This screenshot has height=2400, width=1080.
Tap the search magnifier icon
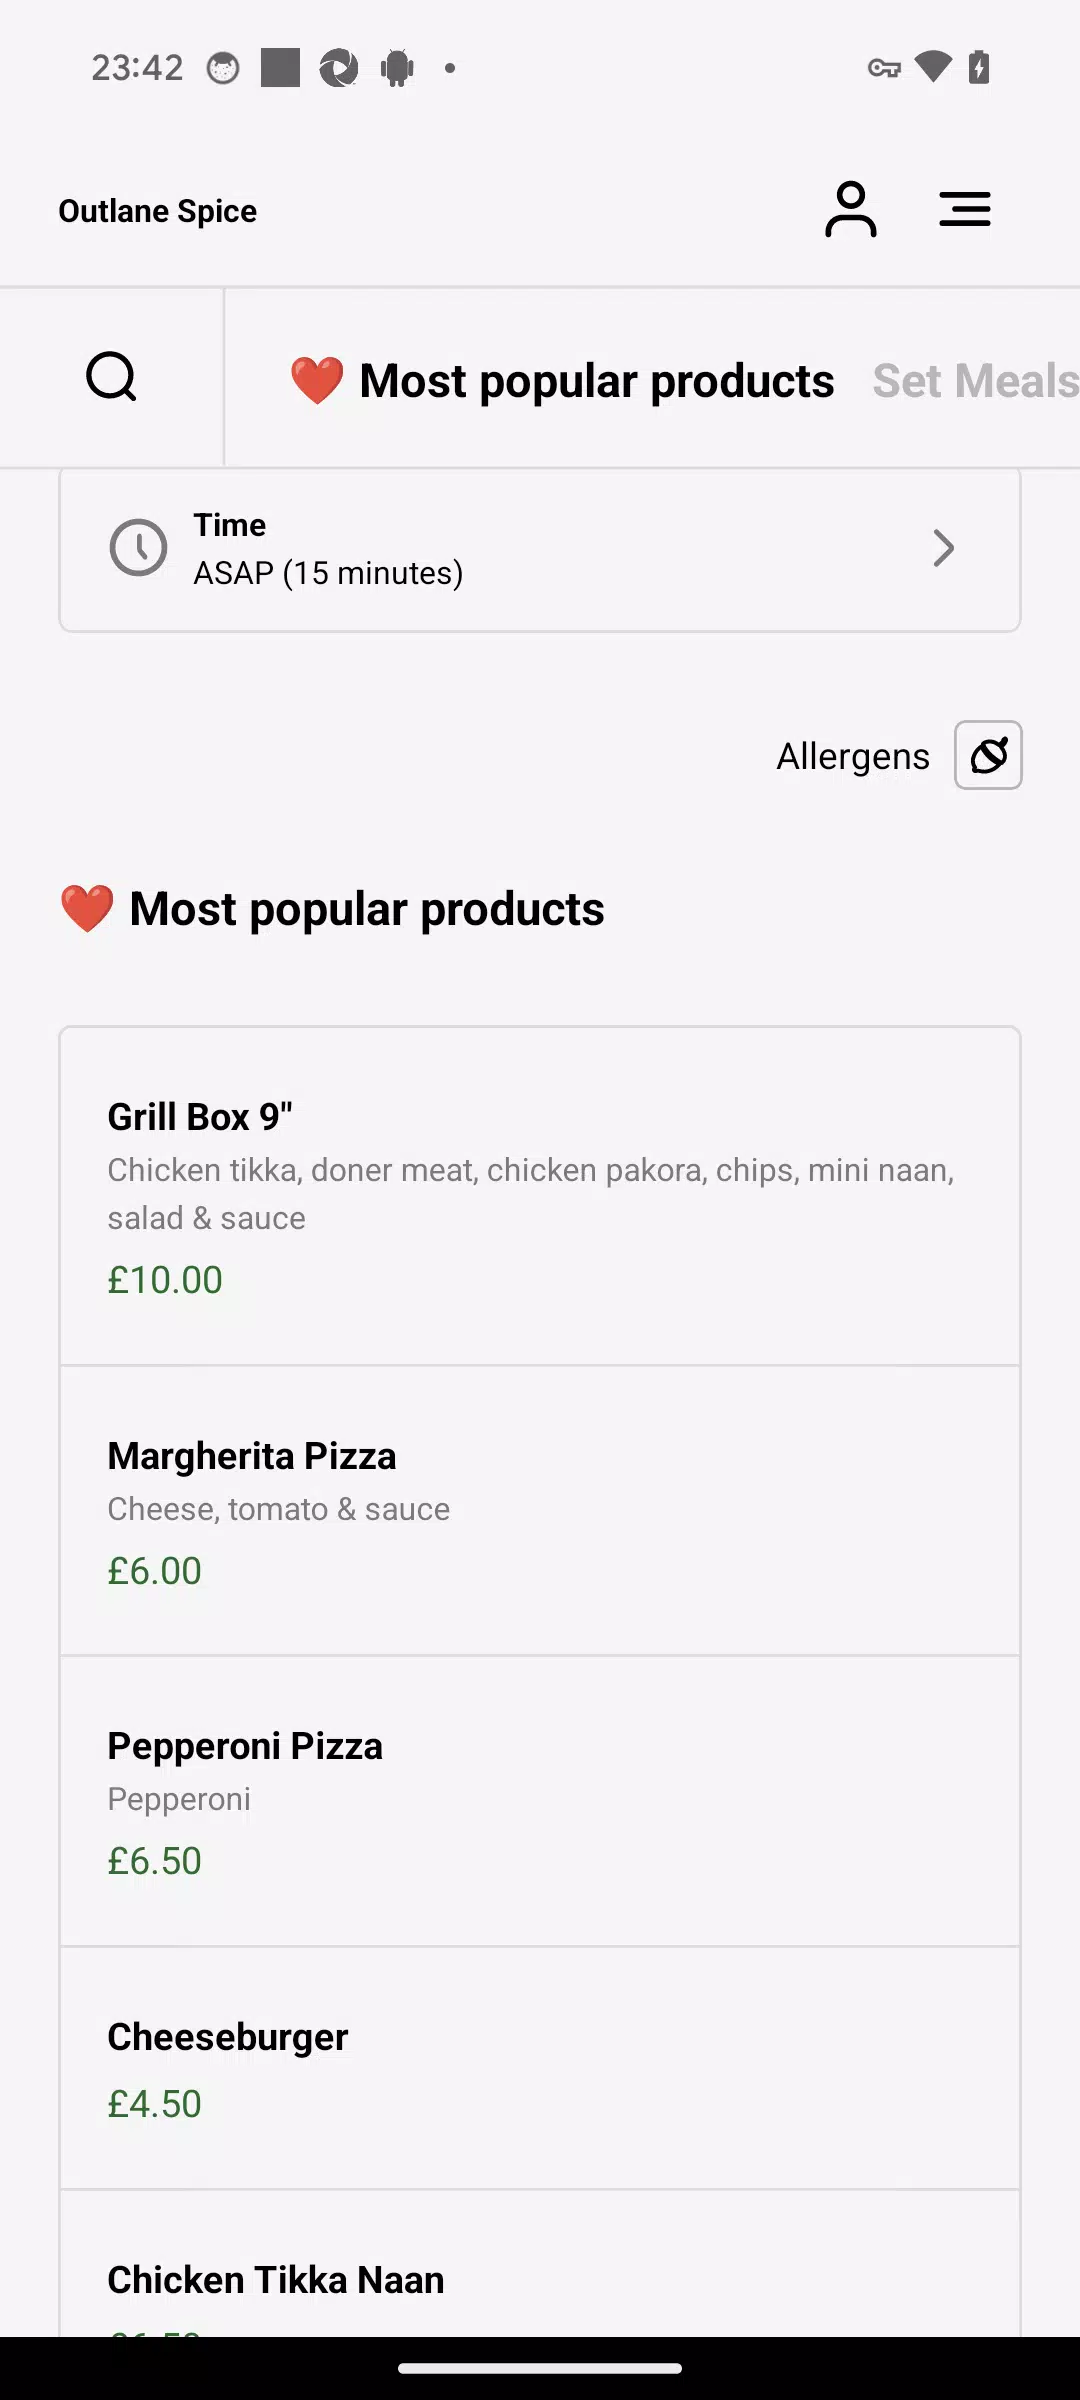[x=111, y=377]
